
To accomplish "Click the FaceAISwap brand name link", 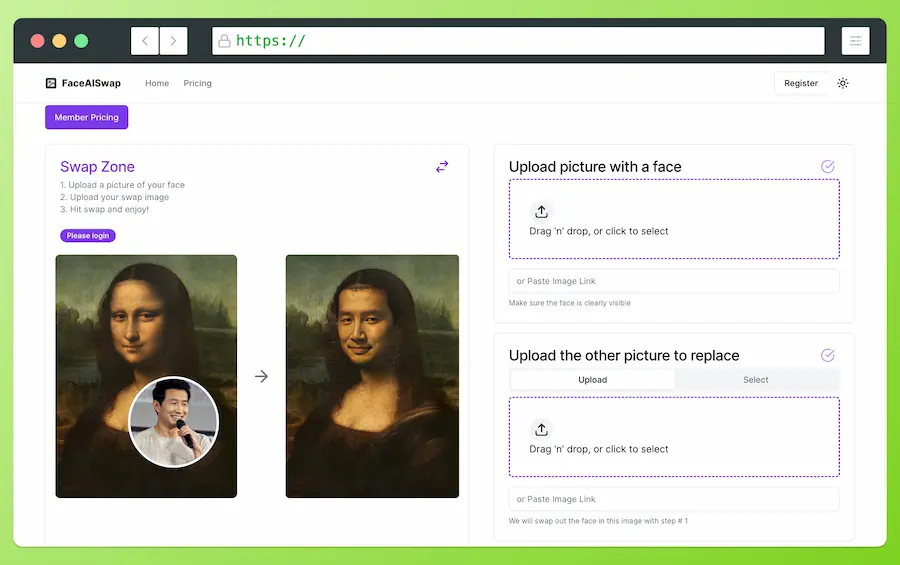I will click(x=91, y=83).
